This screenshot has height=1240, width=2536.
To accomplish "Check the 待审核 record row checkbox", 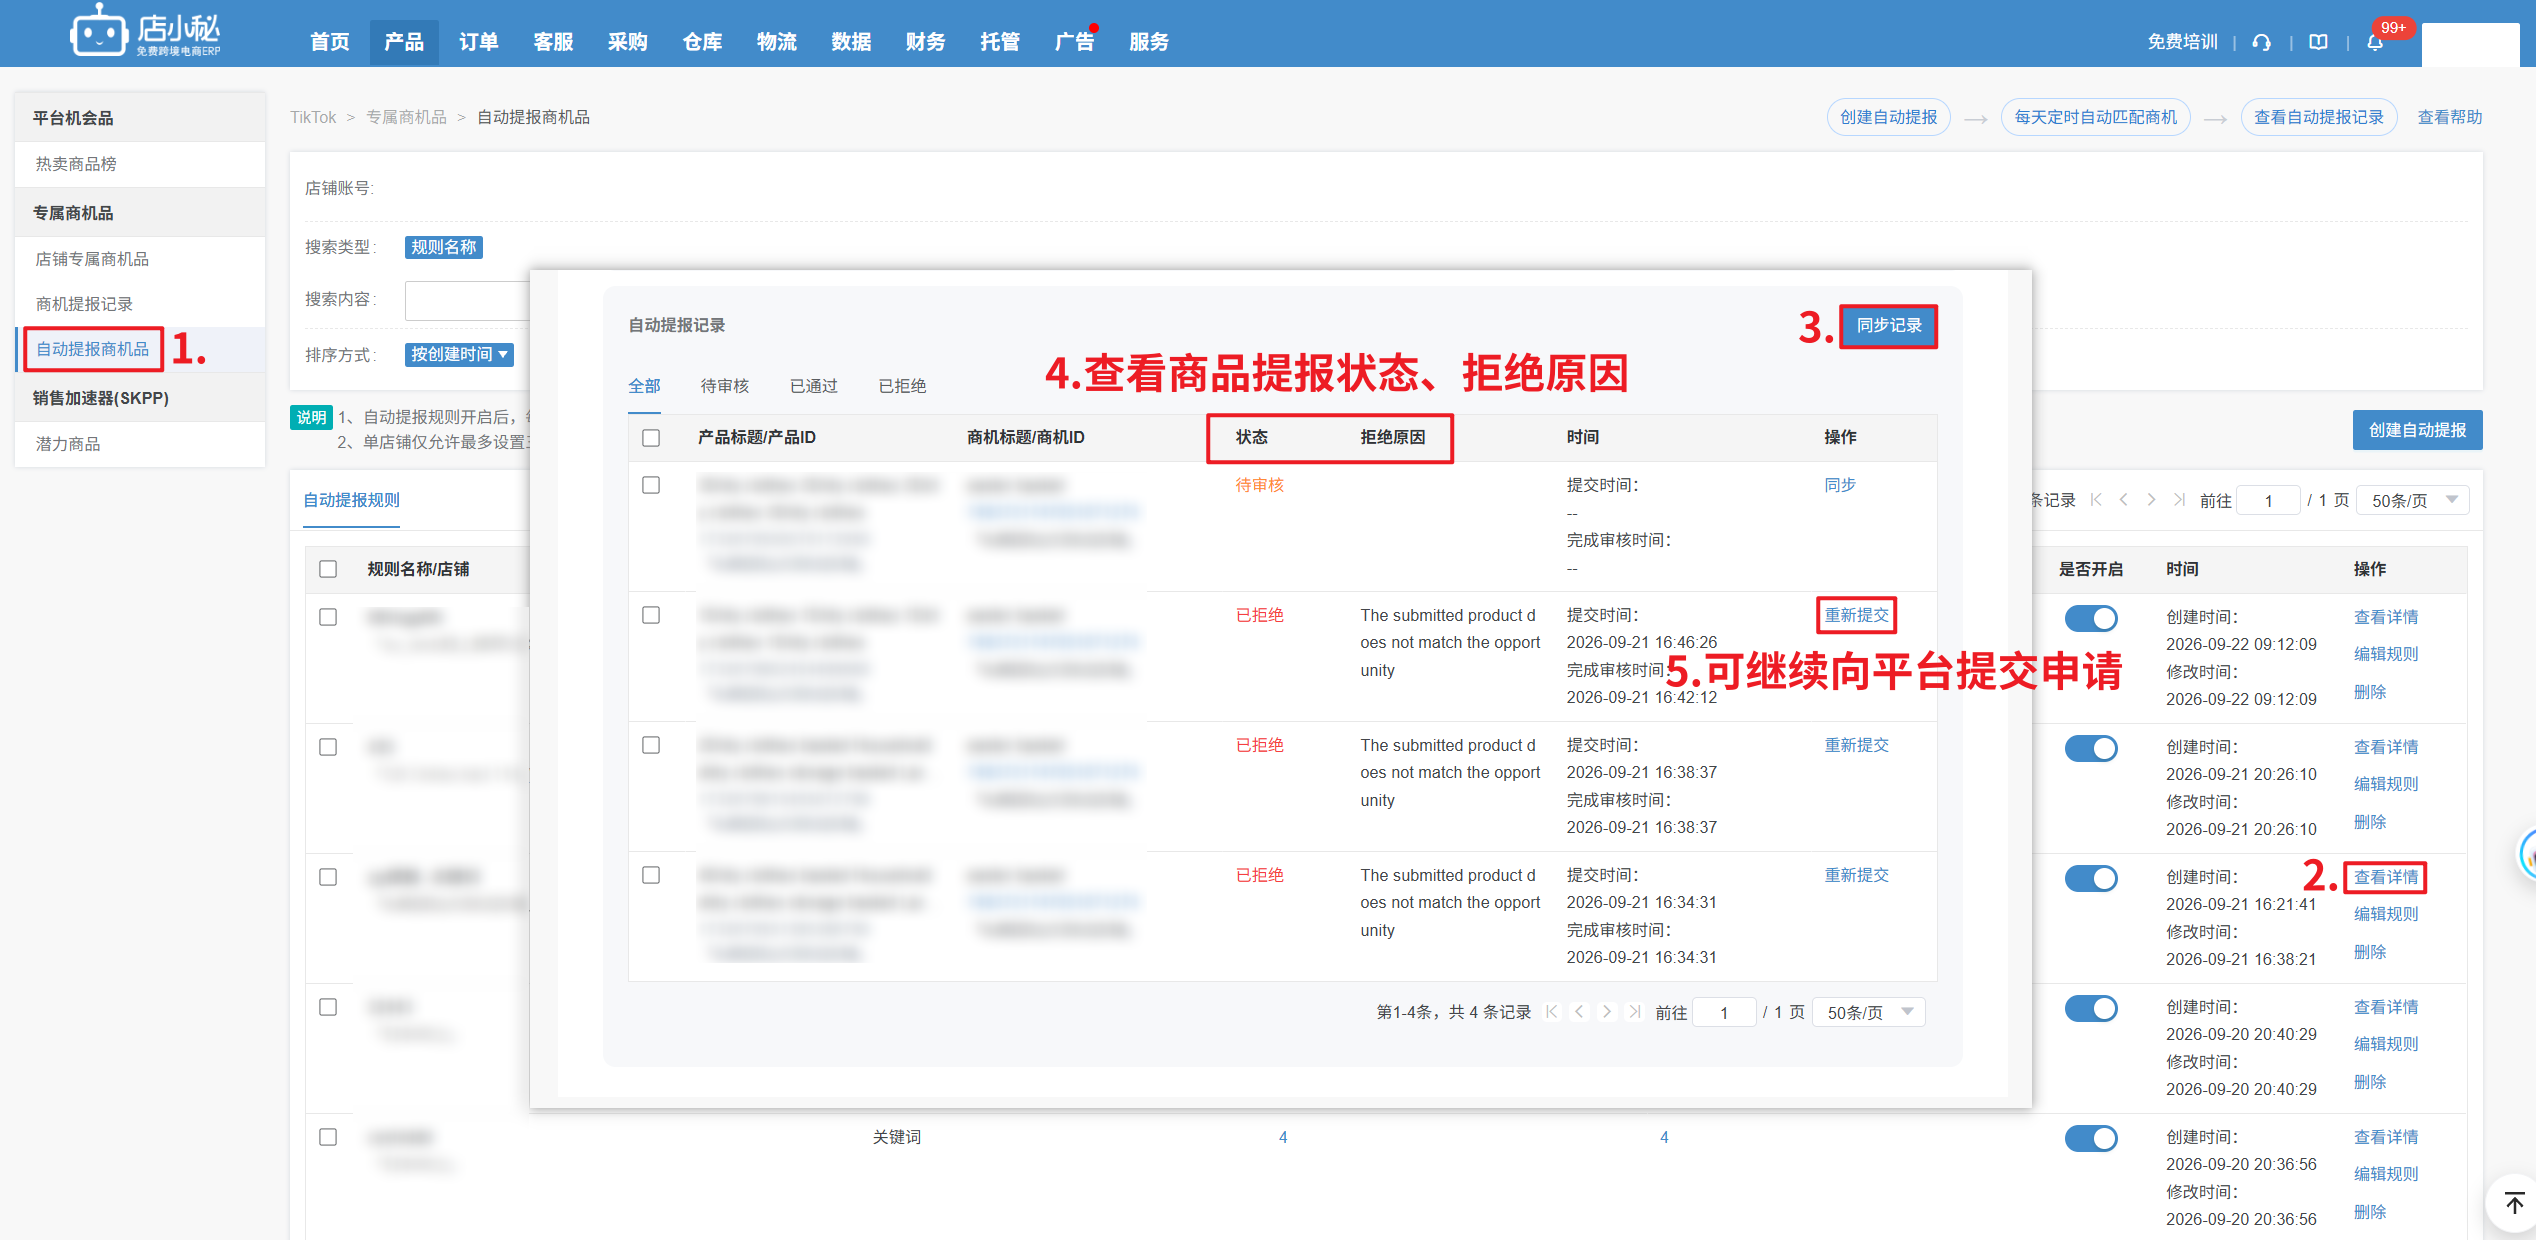I will (x=651, y=485).
